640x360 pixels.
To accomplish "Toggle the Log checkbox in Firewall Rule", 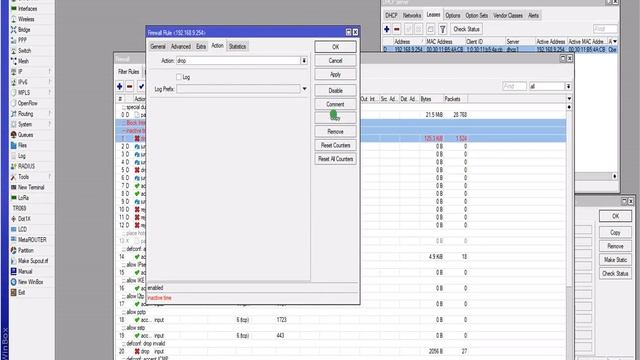I will click(178, 77).
